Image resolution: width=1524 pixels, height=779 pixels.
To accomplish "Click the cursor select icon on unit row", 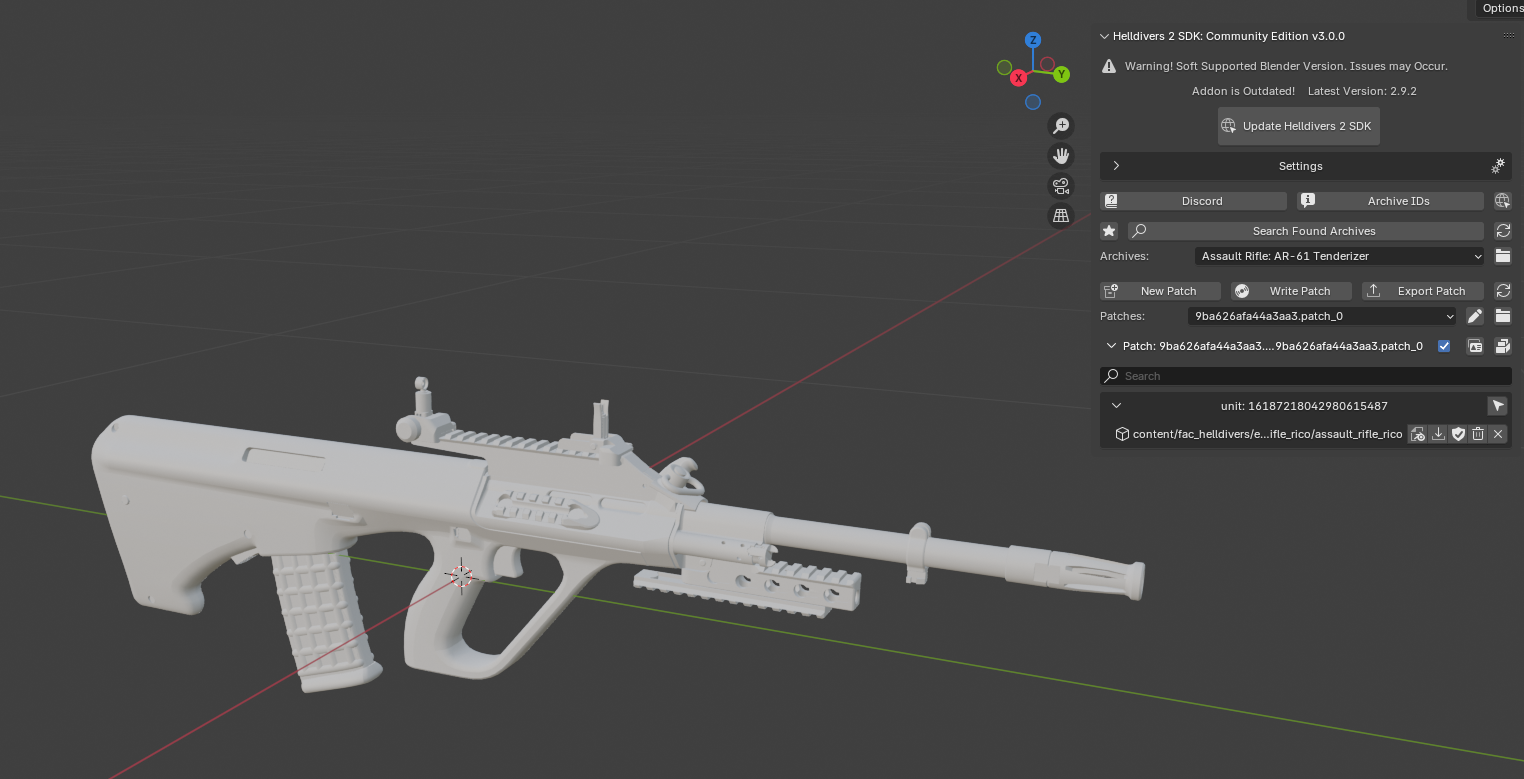I will click(x=1497, y=406).
